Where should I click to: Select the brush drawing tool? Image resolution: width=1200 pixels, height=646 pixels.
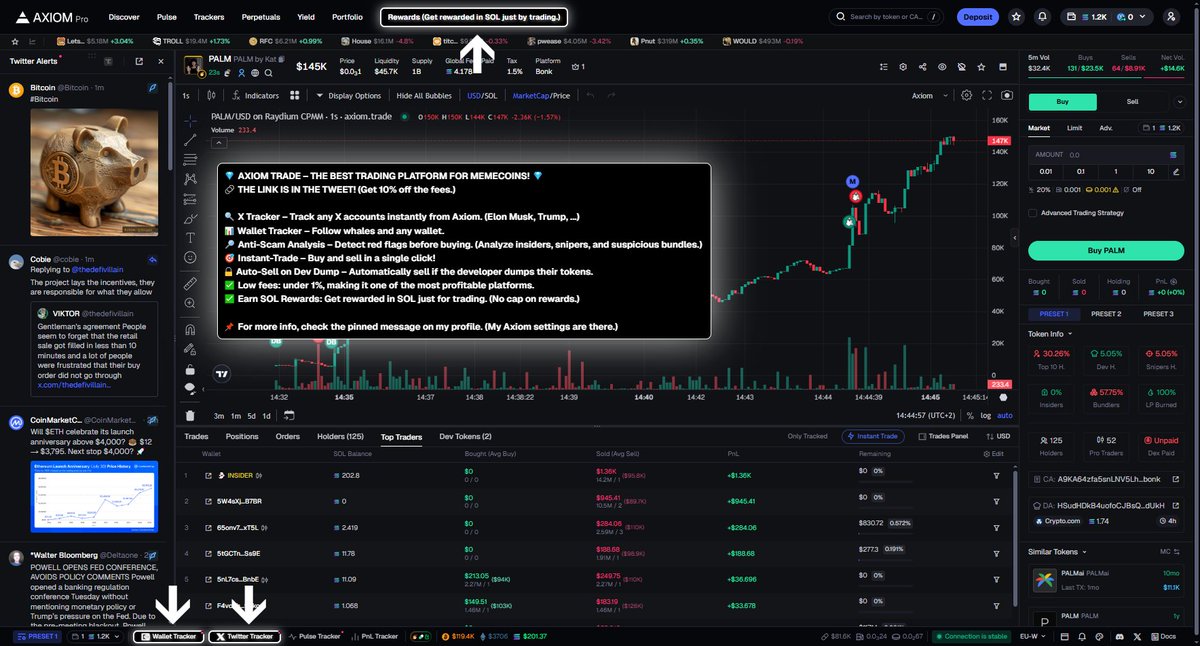[x=190, y=218]
